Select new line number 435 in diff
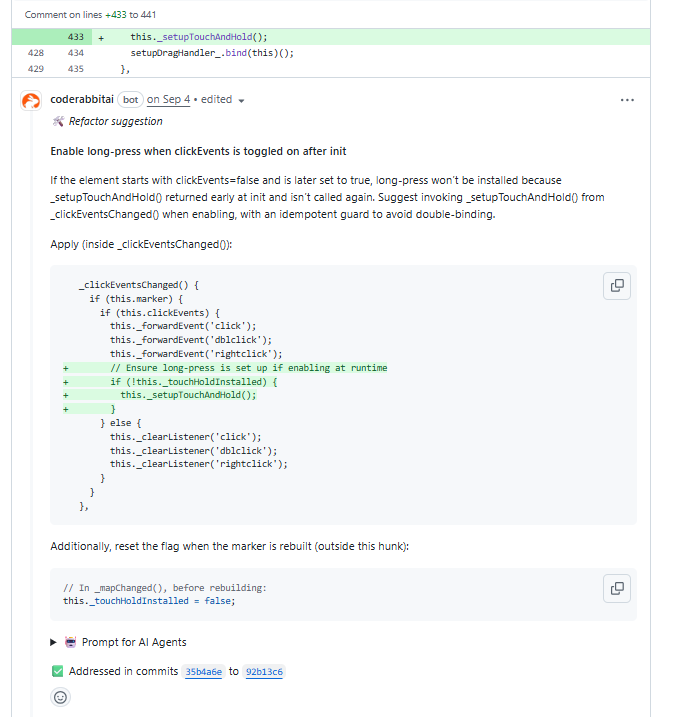The height and width of the screenshot is (717, 675). (x=76, y=69)
